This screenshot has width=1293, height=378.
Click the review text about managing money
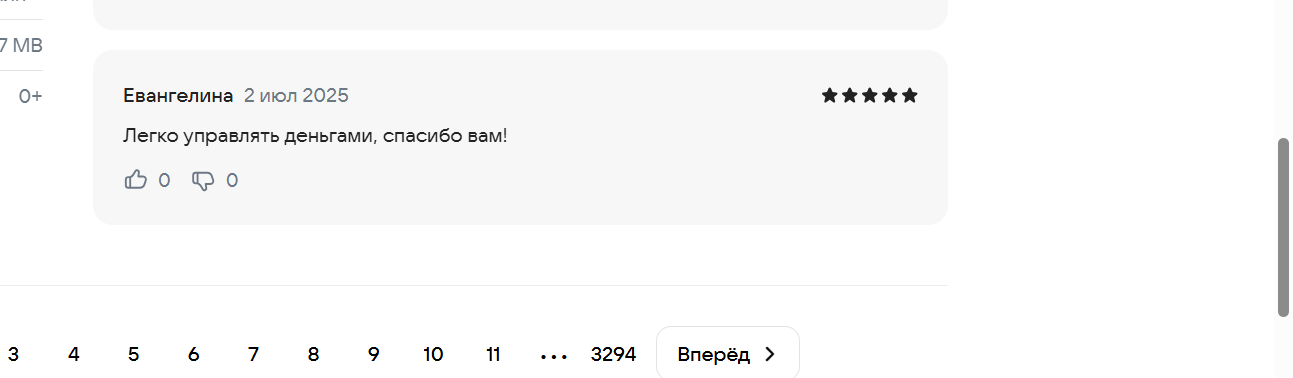click(315, 135)
